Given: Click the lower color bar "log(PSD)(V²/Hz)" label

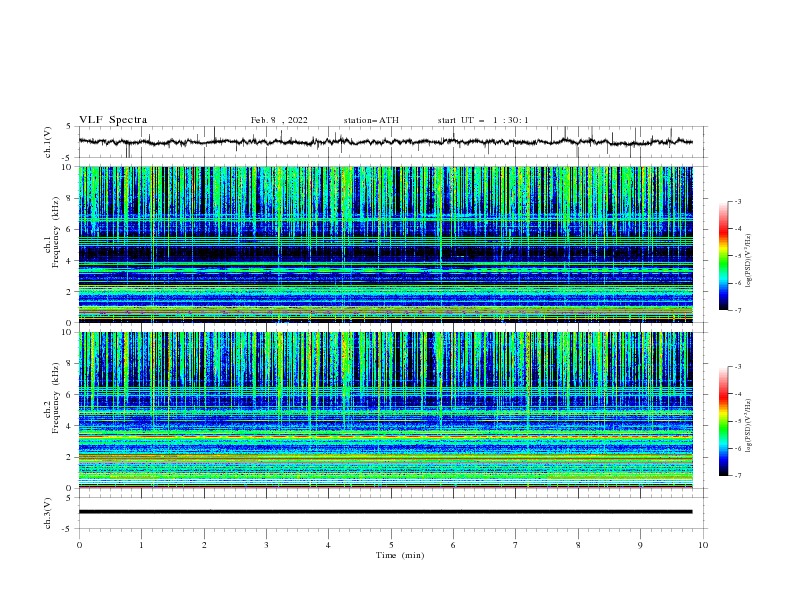Looking at the screenshot, I should tap(748, 426).
